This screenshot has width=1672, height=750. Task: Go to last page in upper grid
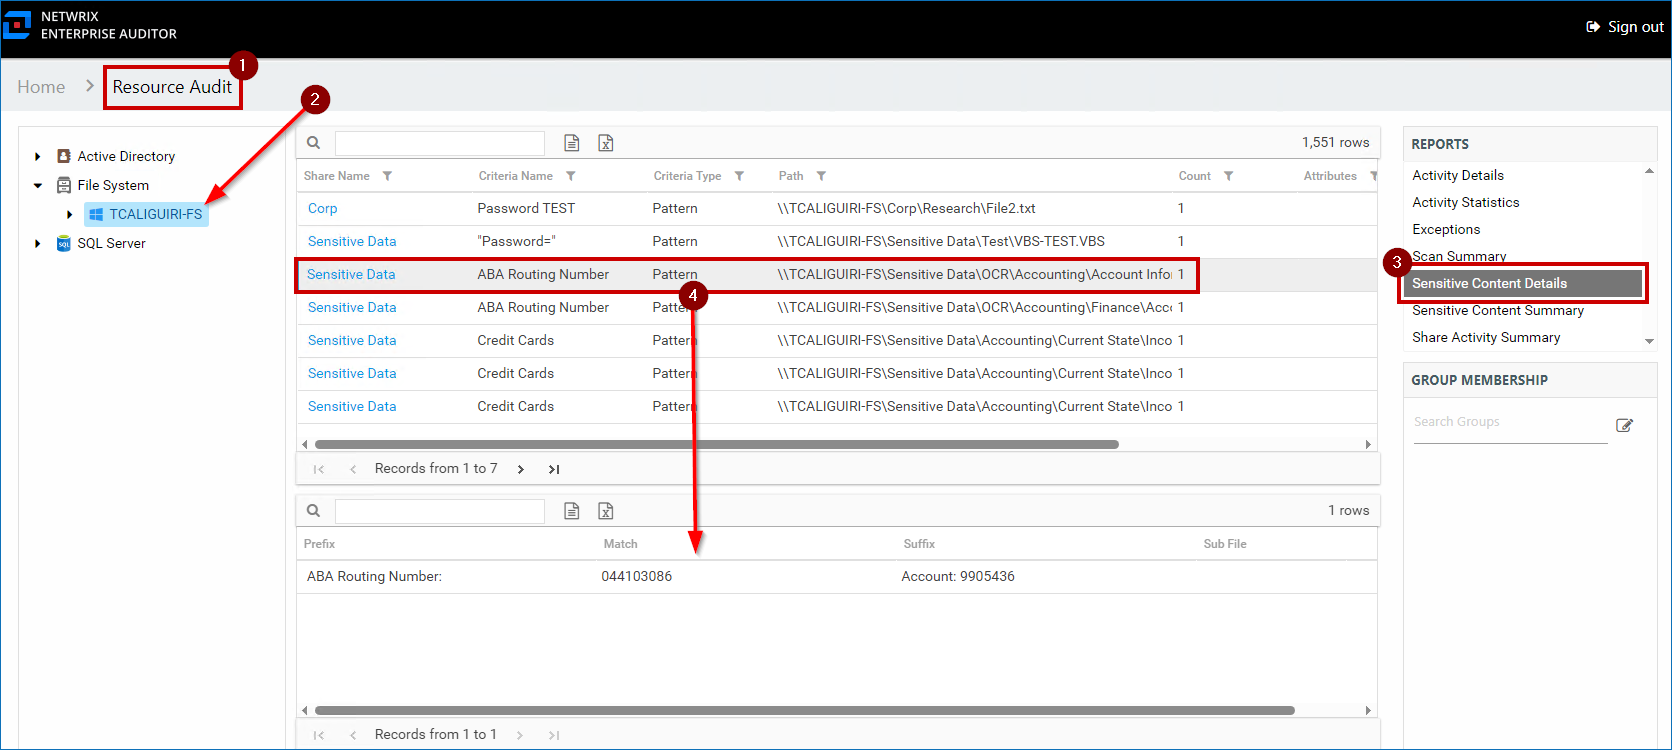[x=554, y=469]
